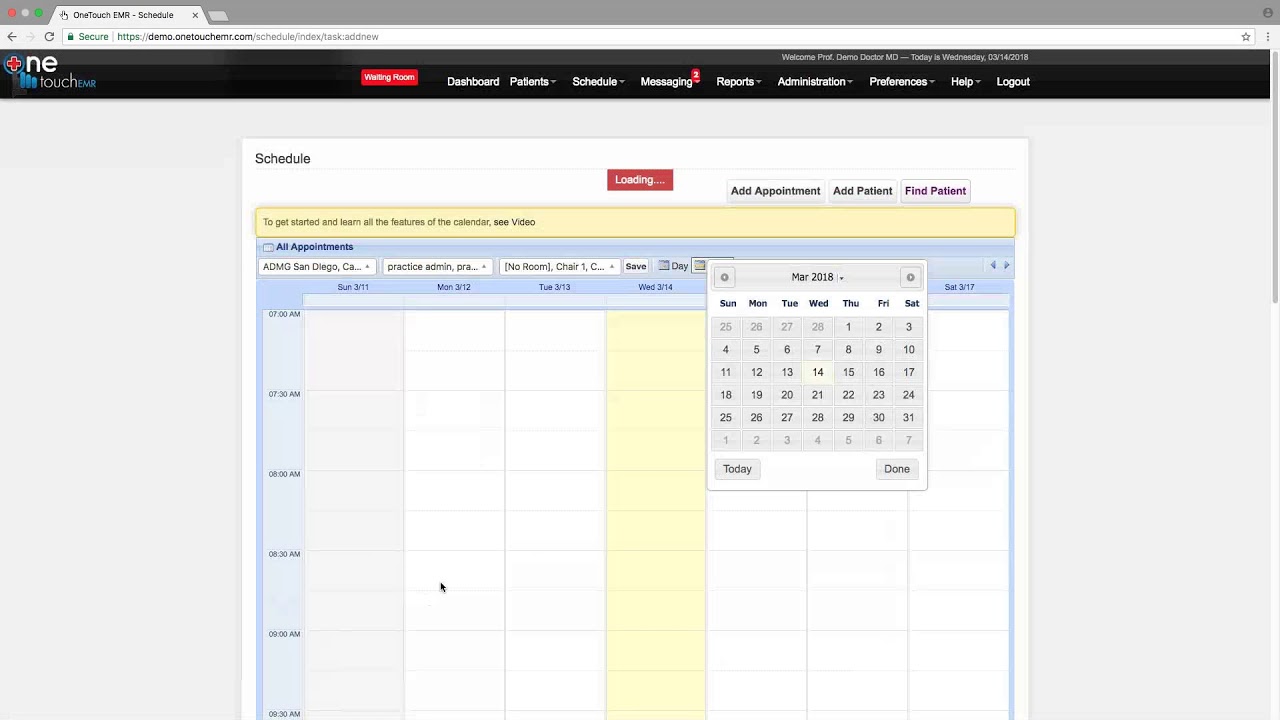Click the Chrome profile icon
The width and height of the screenshot is (1280, 720).
[x=1268, y=12]
